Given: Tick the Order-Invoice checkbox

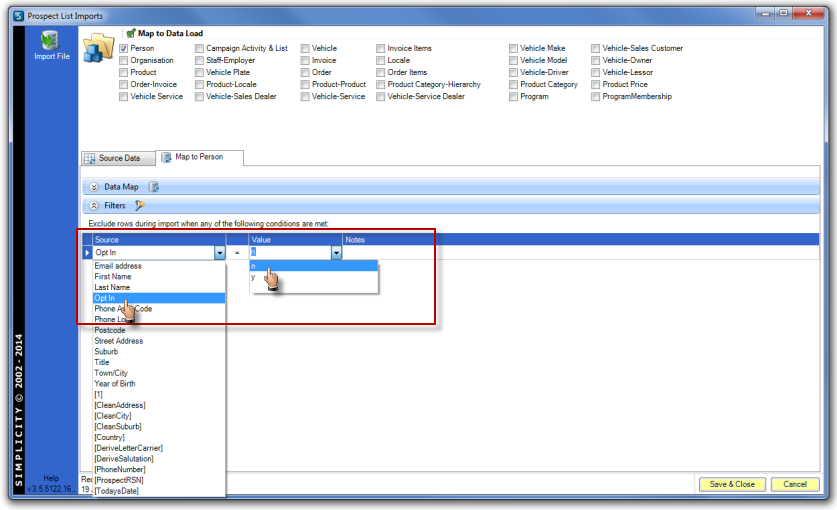Looking at the screenshot, I should [x=124, y=84].
